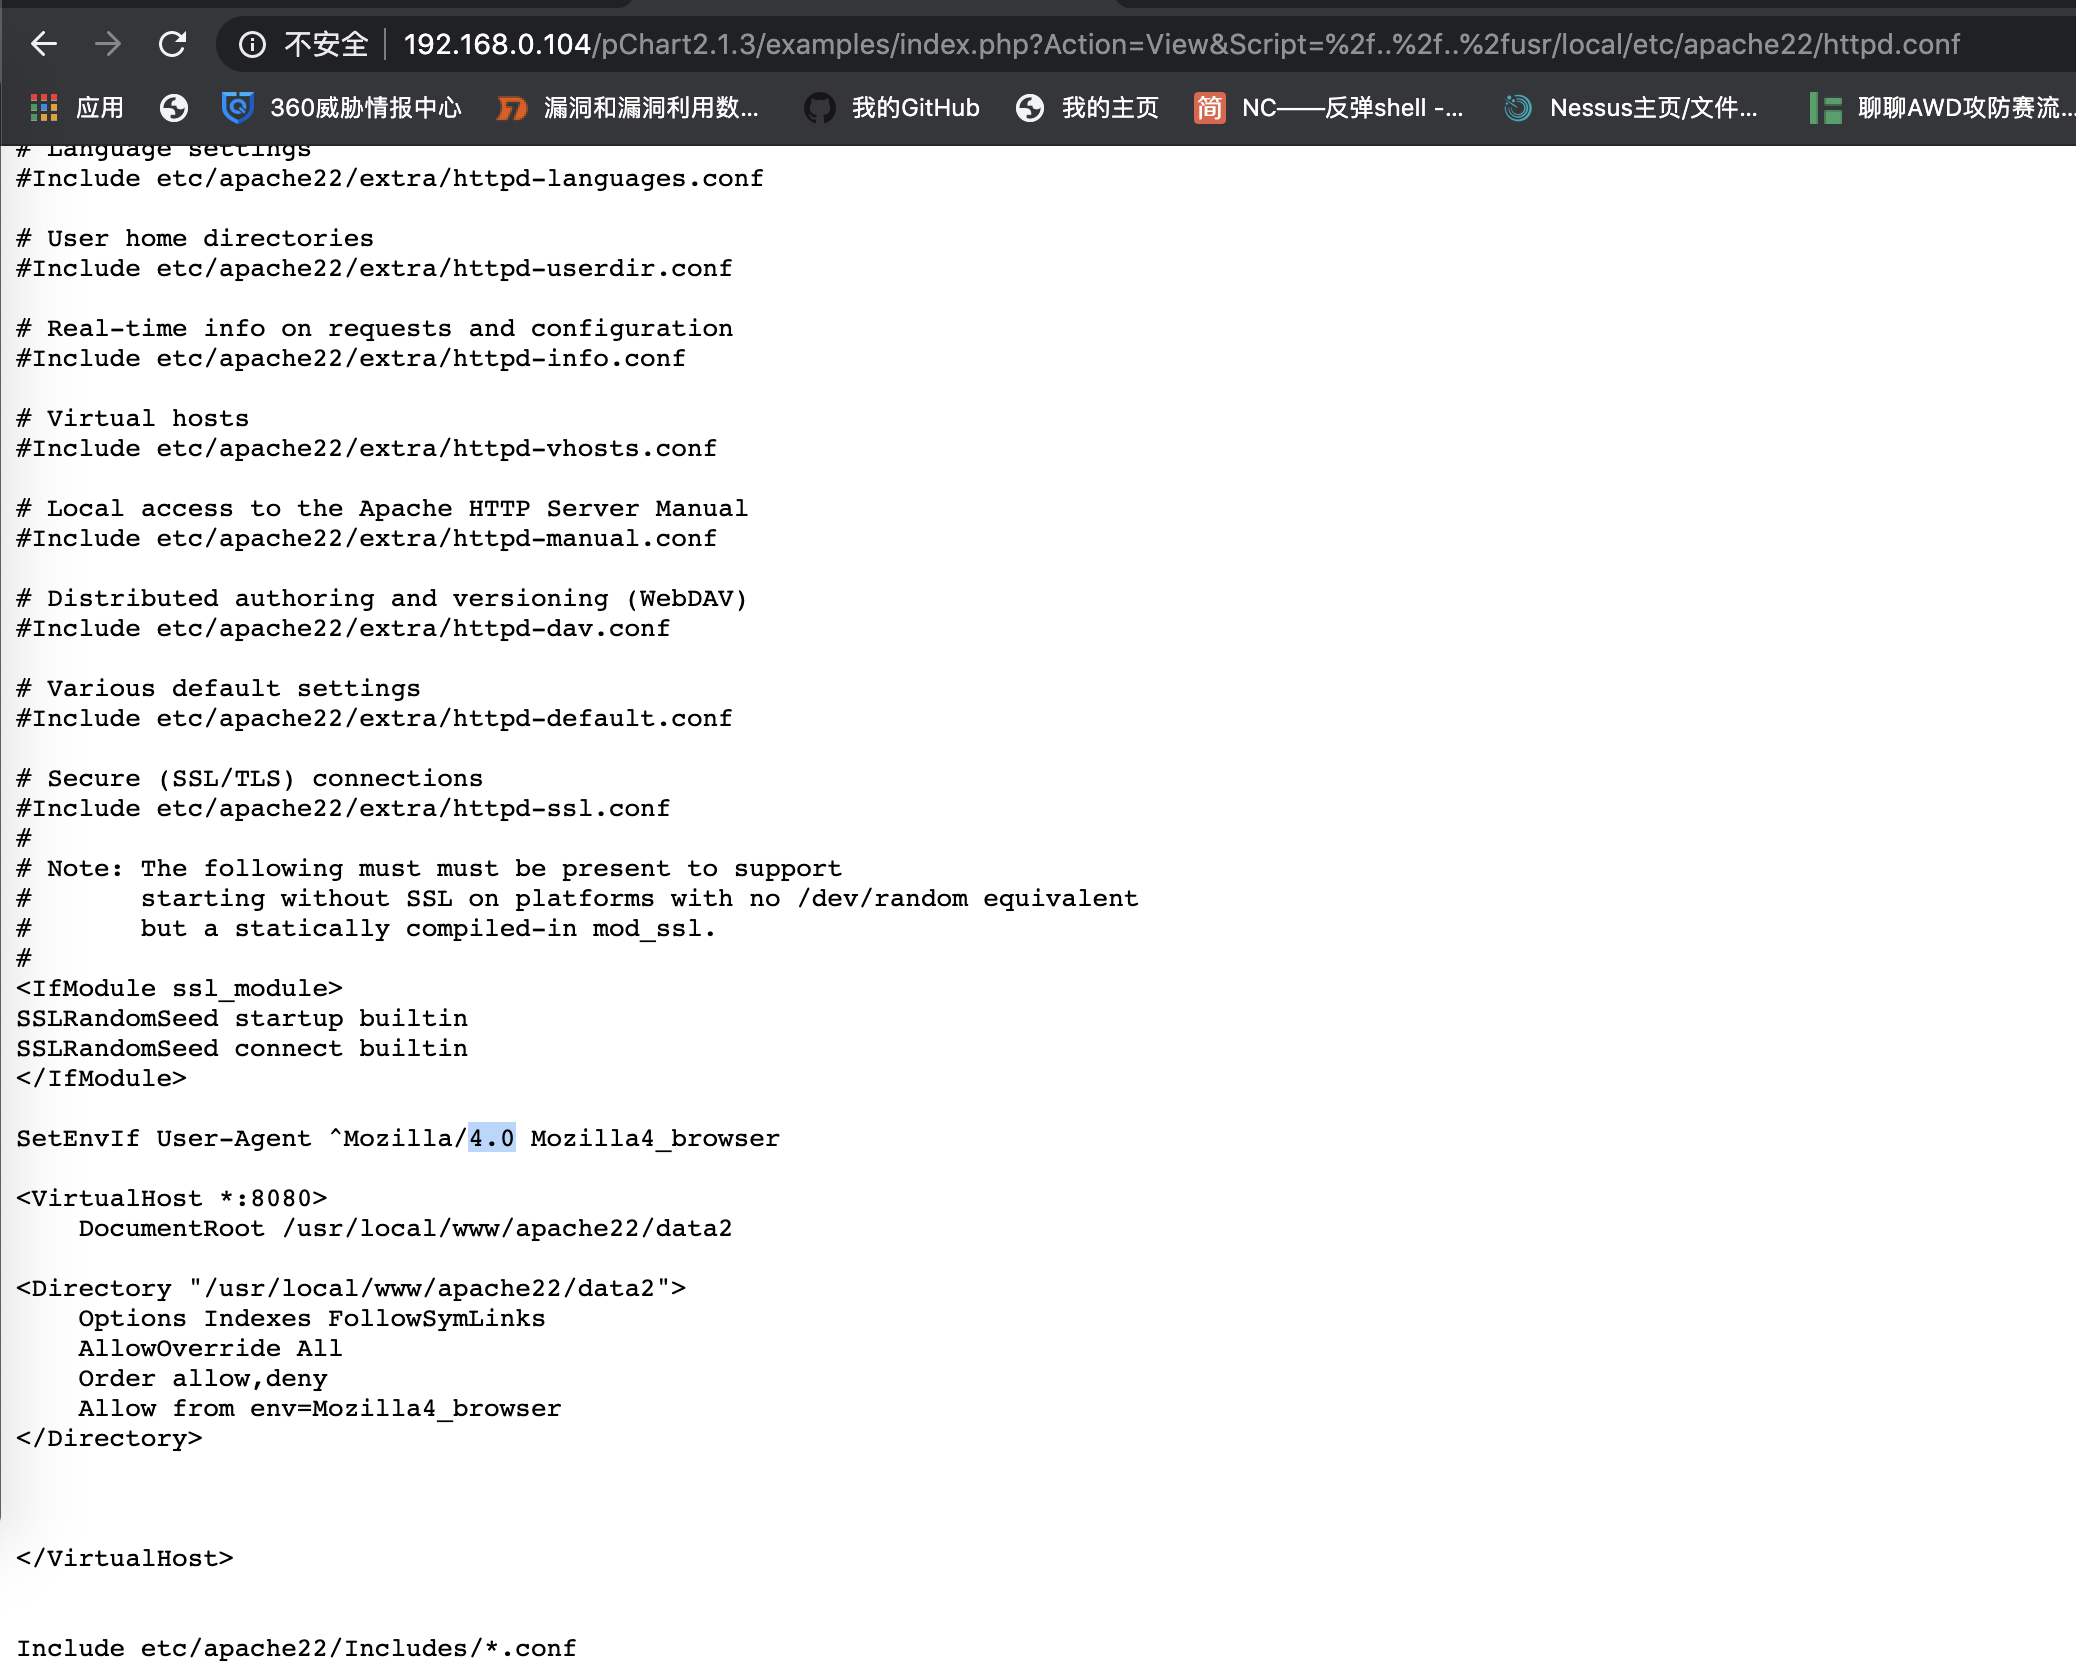Click the globe icon bookmark after 应用
The width and height of the screenshot is (2076, 1666).
click(174, 108)
